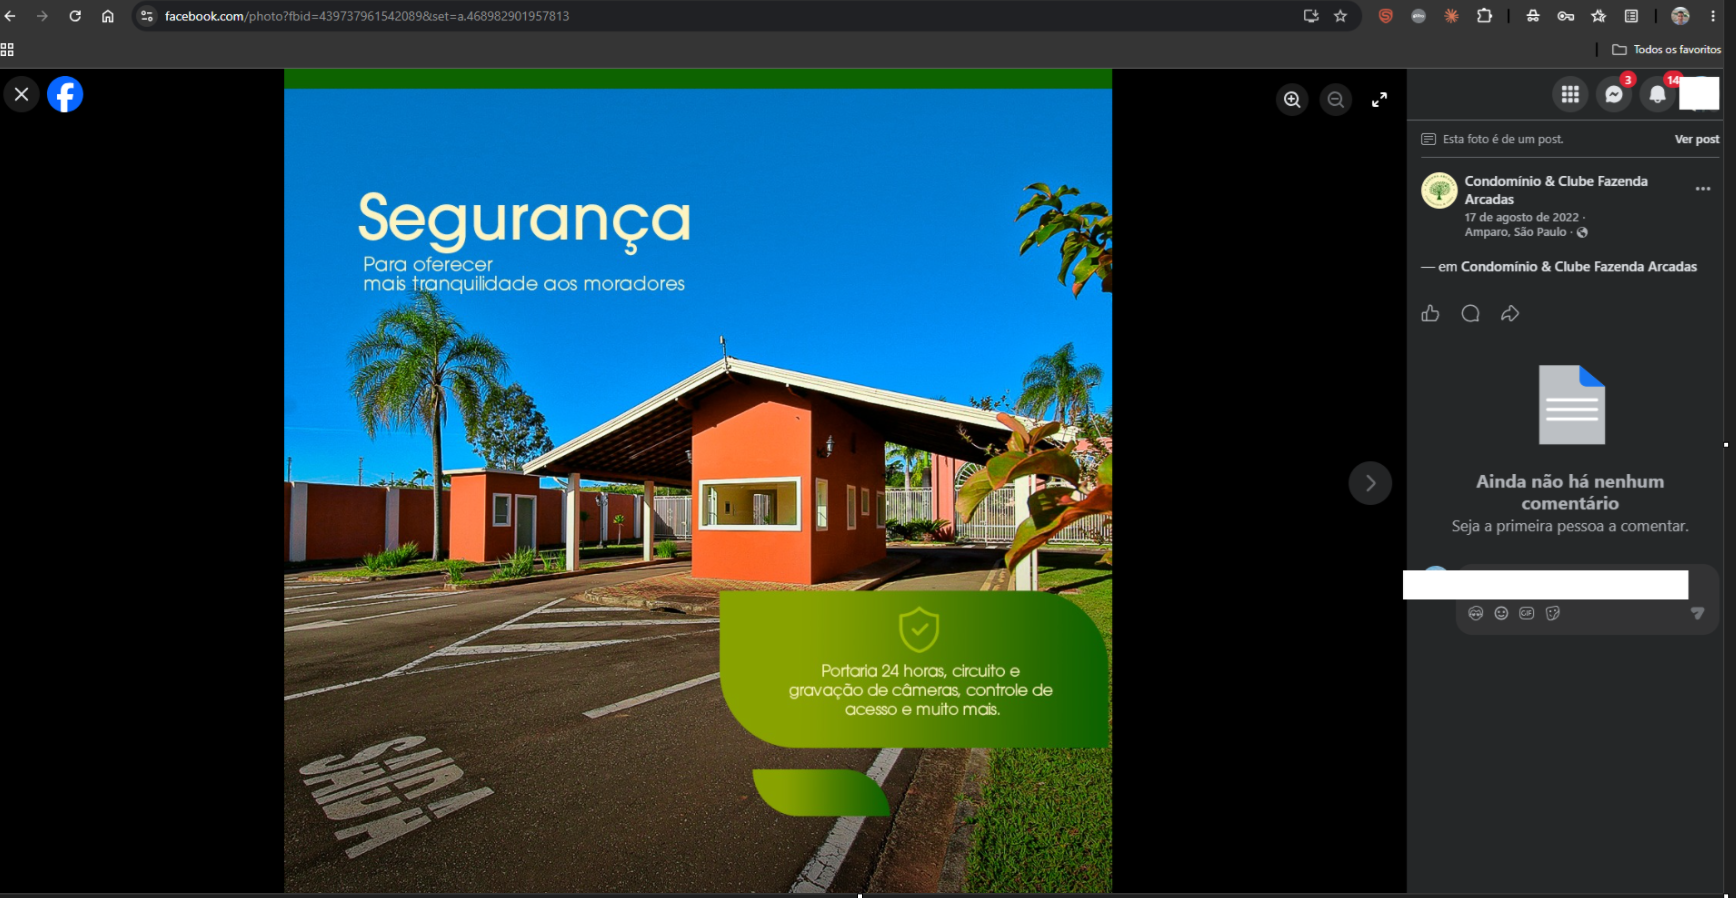Reload the current page
This screenshot has height=898, width=1736.
coord(75,16)
